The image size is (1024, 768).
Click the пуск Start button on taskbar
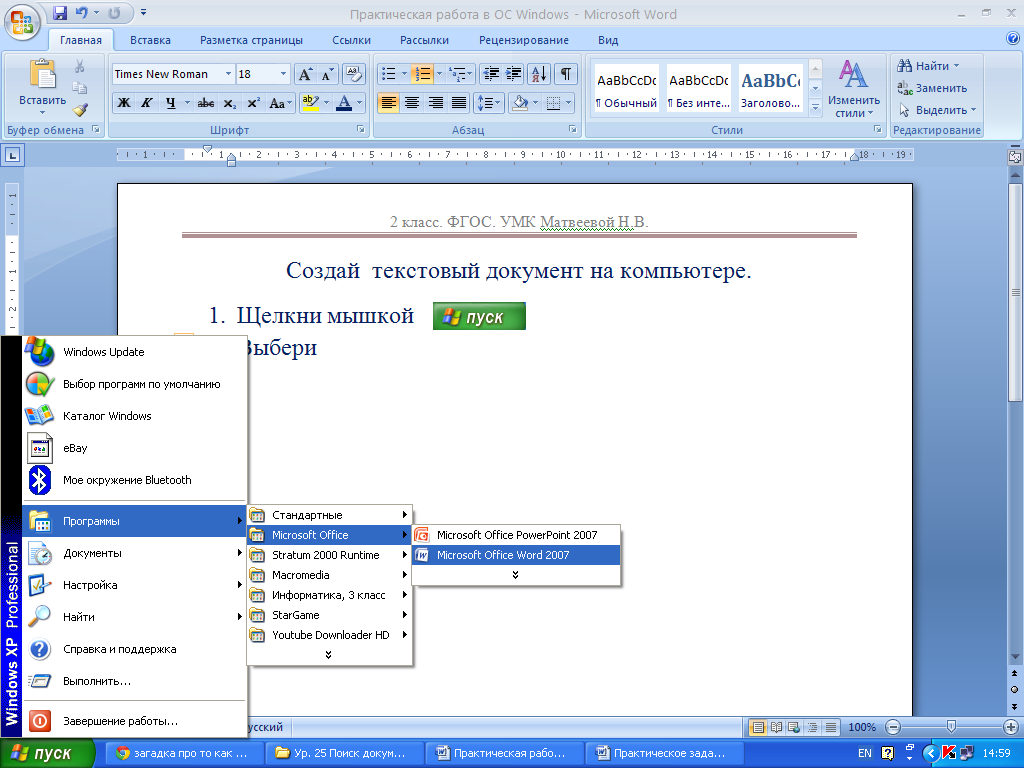pyautogui.click(x=47, y=753)
